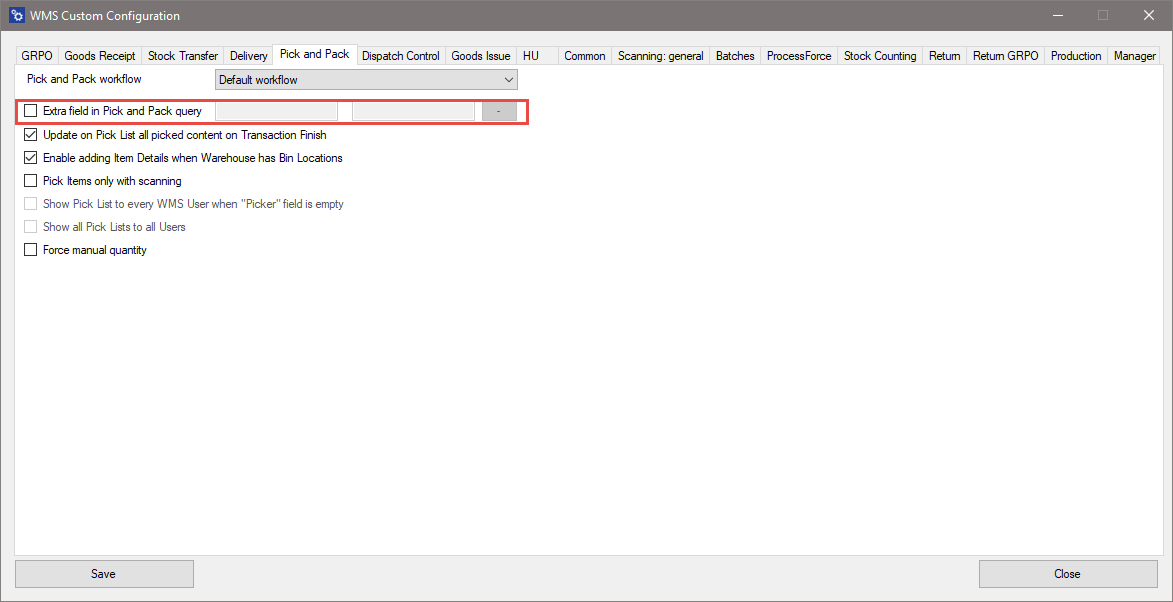Select the Delivery tab
This screenshot has height=602, width=1173.
coord(249,56)
